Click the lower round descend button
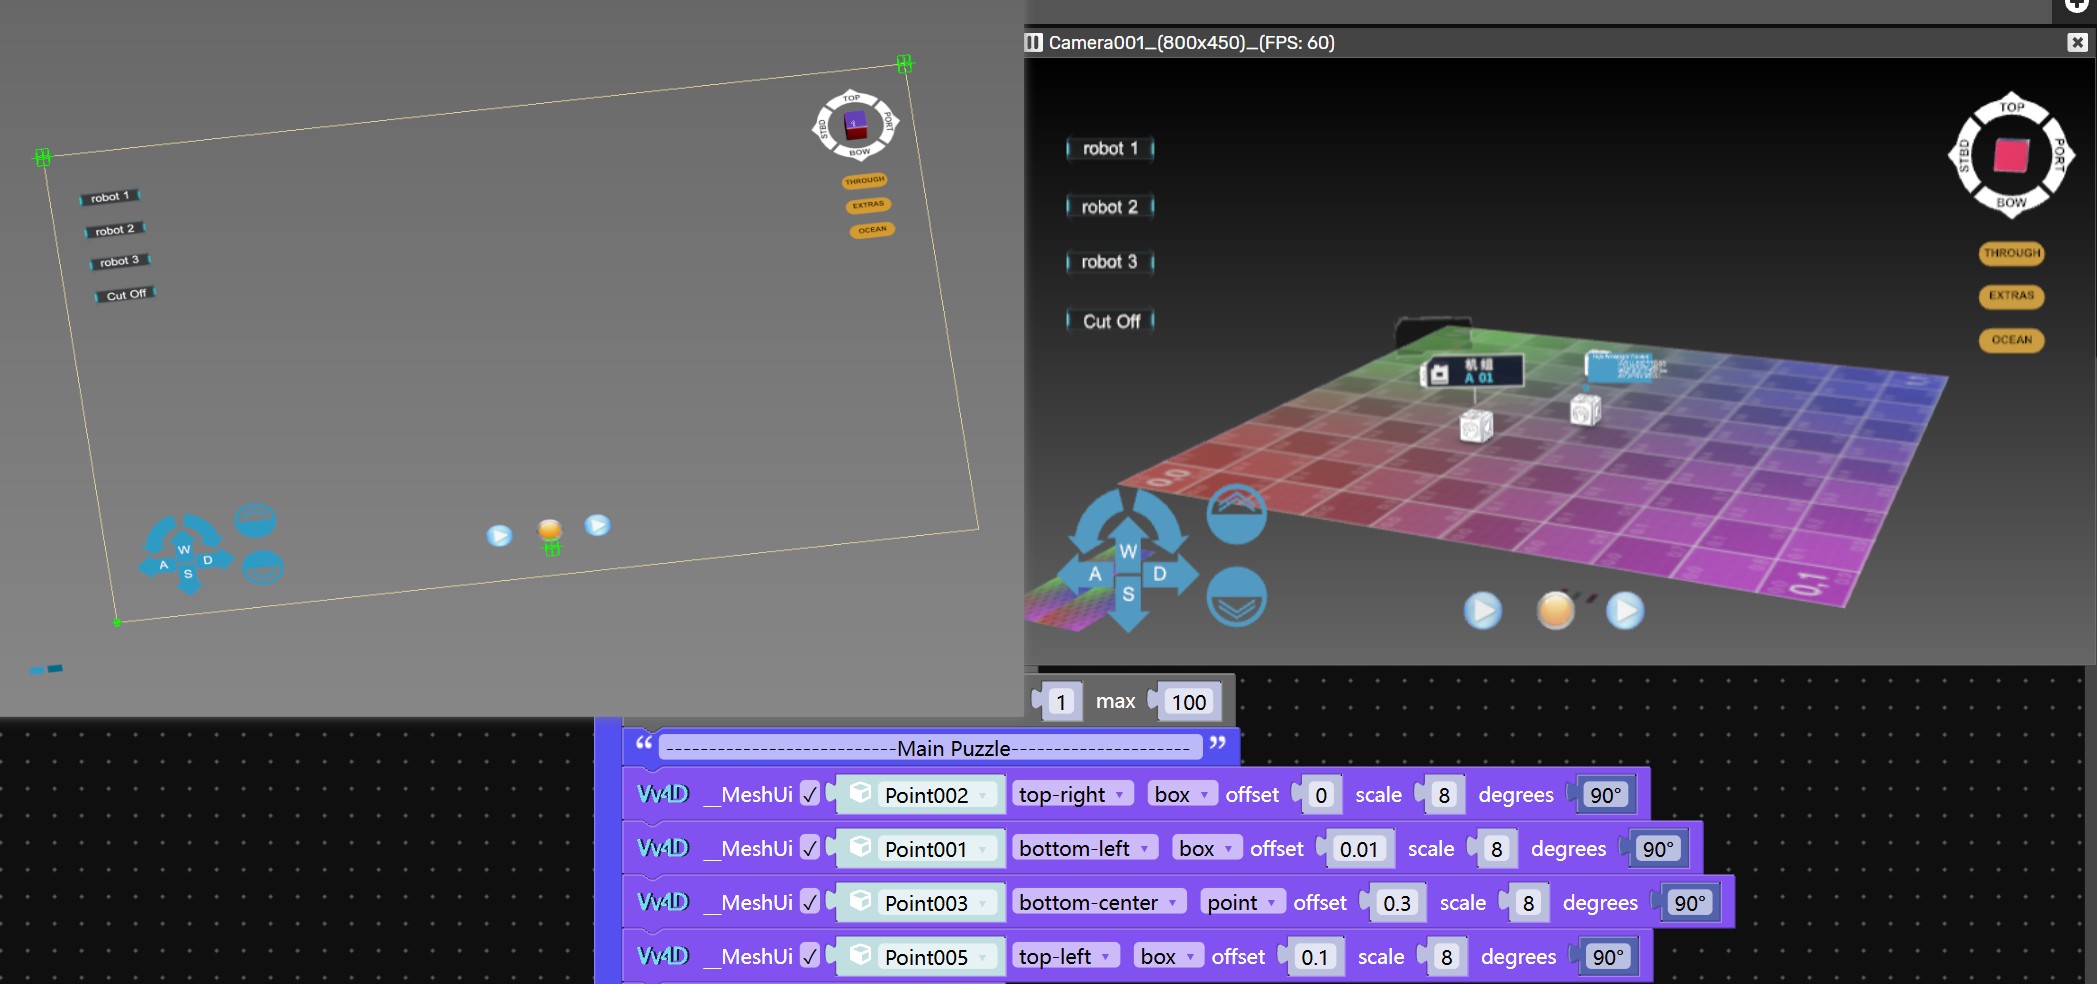 pos(1236,597)
